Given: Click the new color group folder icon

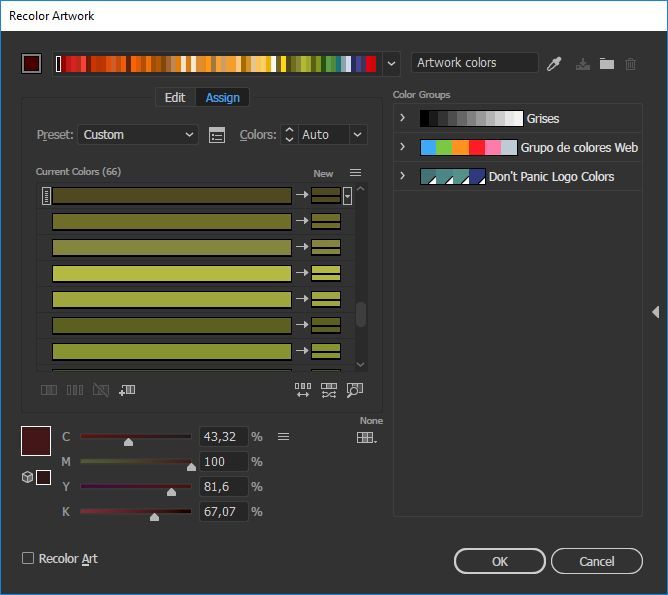Looking at the screenshot, I should point(607,64).
